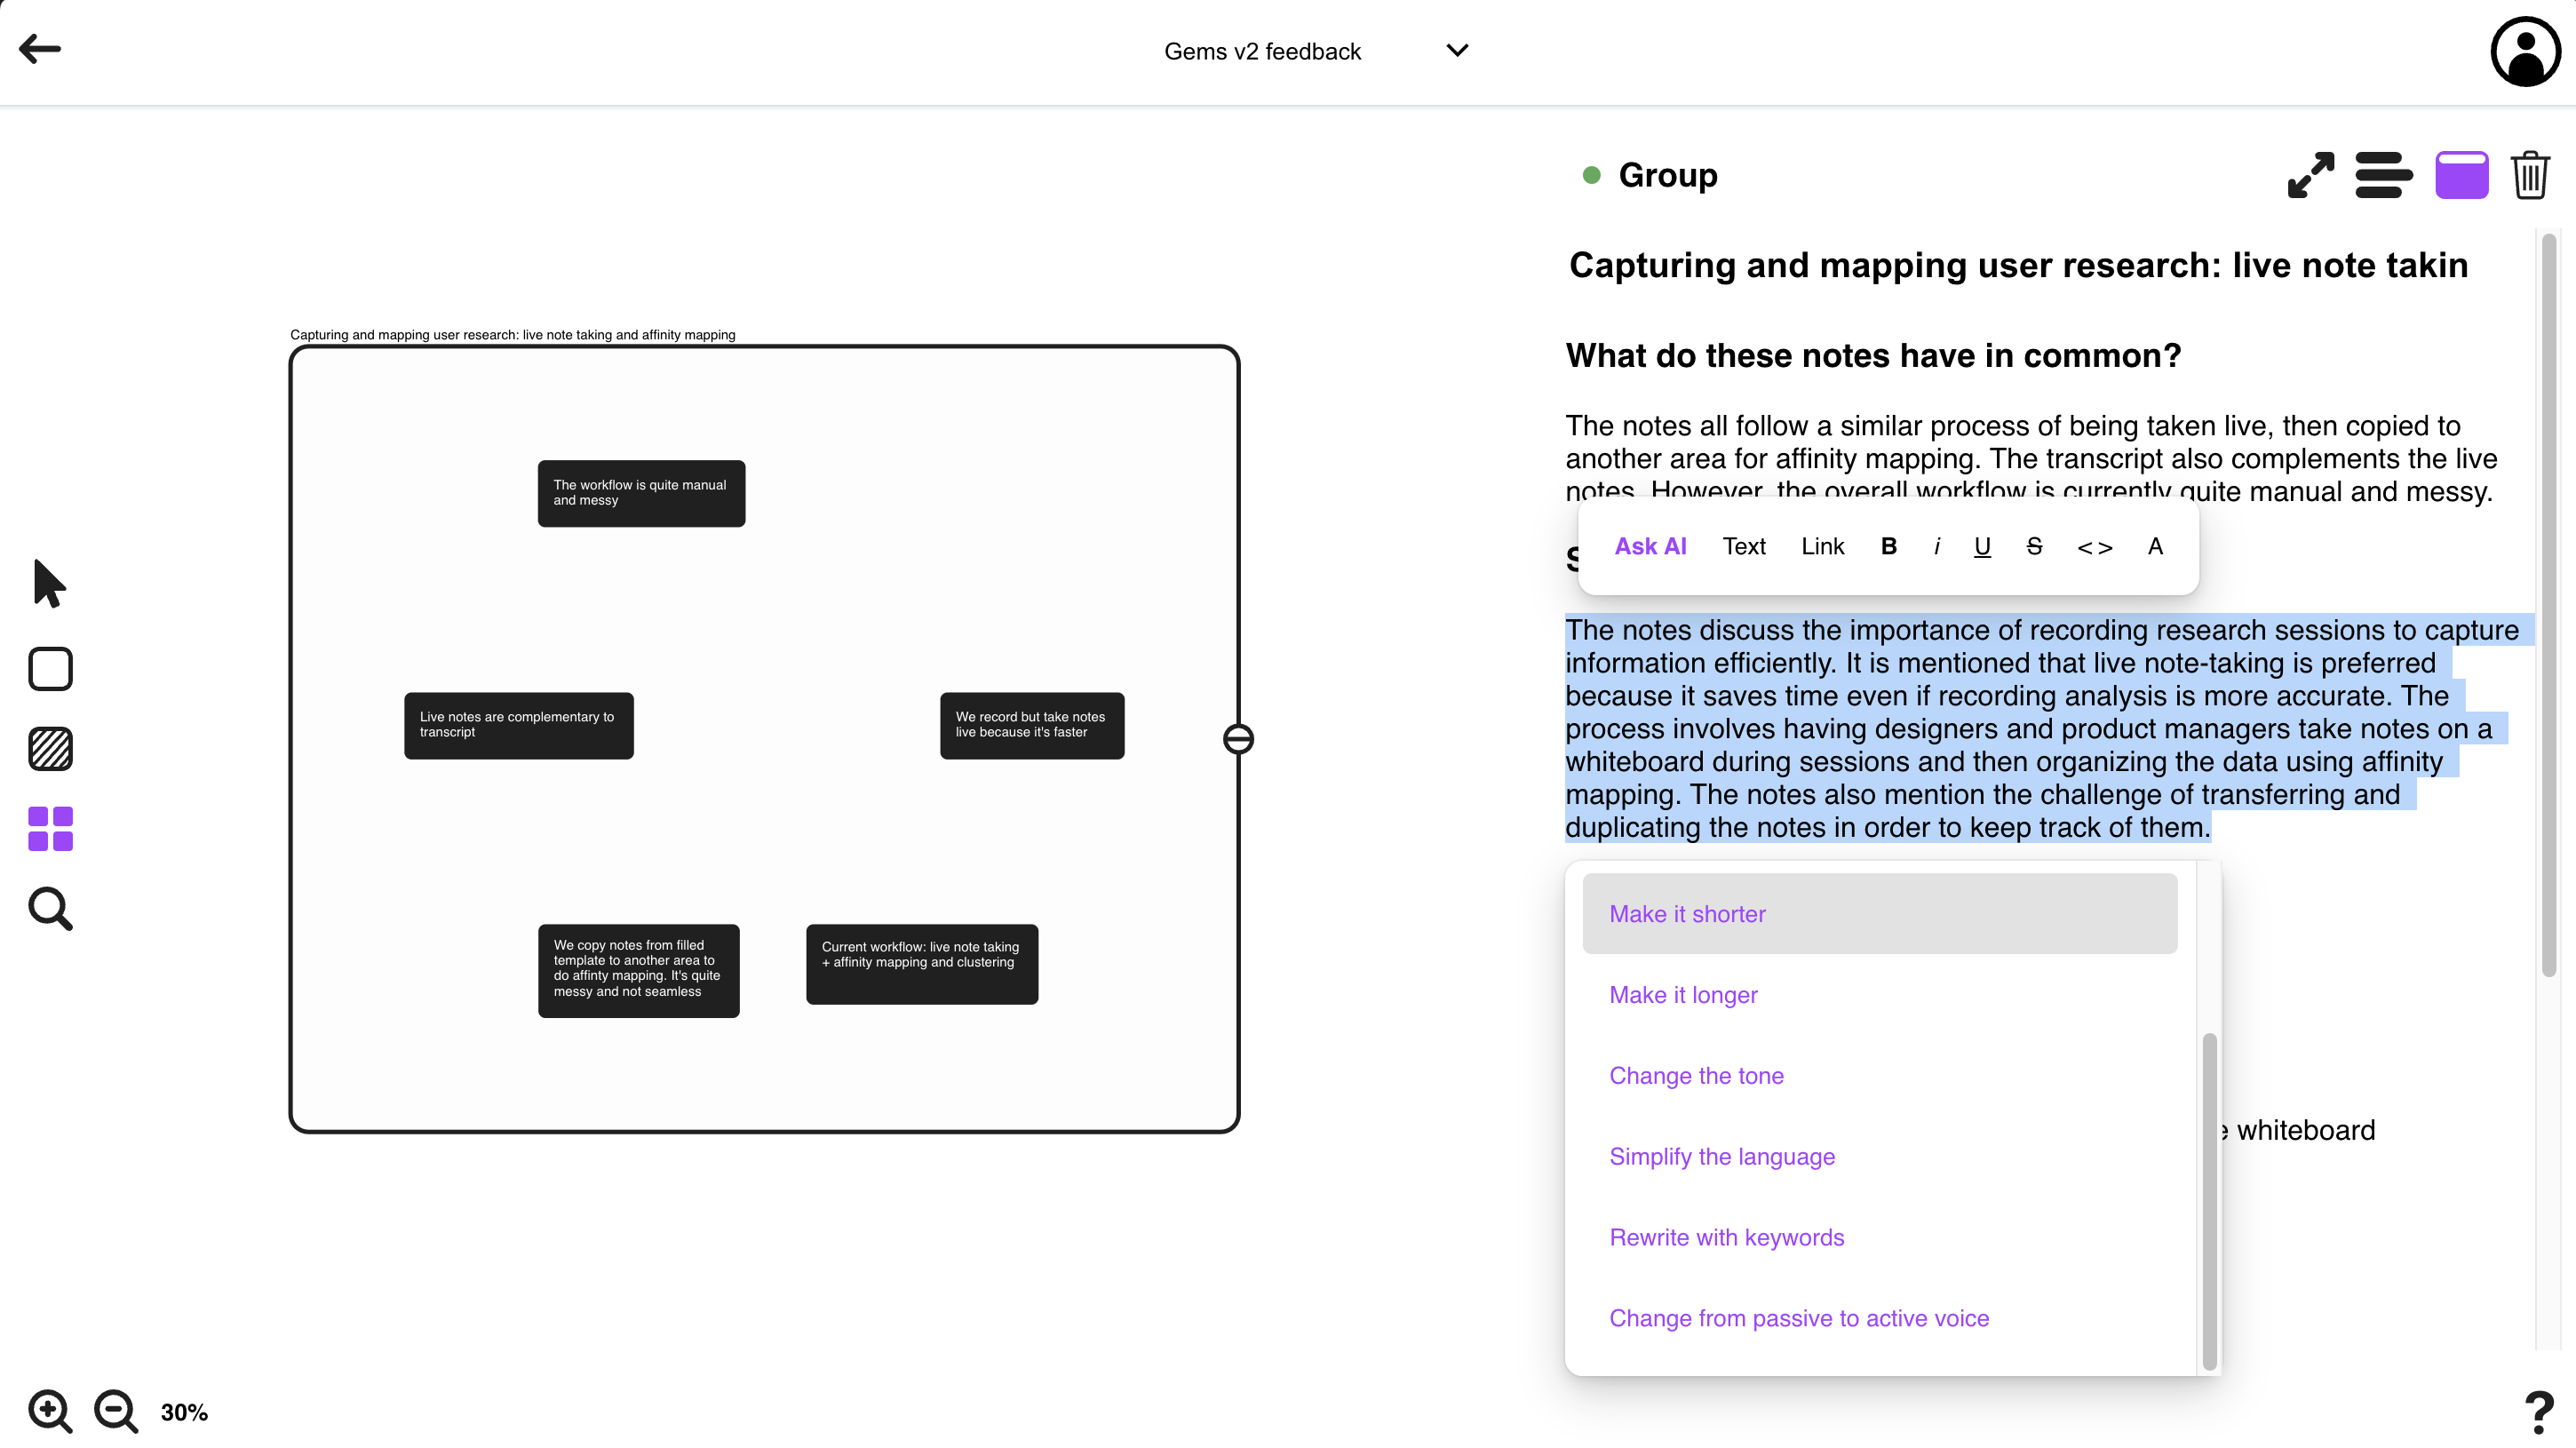Click the purple group color swatch

[x=2461, y=175]
